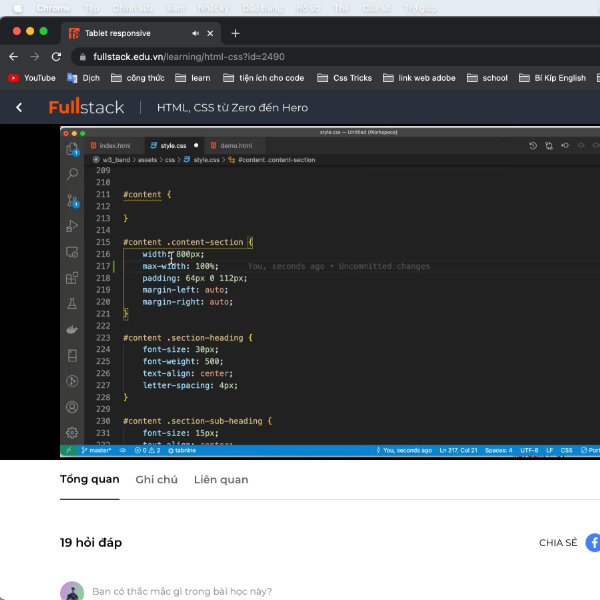Switch to the Liên quan tab
600x600 pixels.
[x=221, y=480]
